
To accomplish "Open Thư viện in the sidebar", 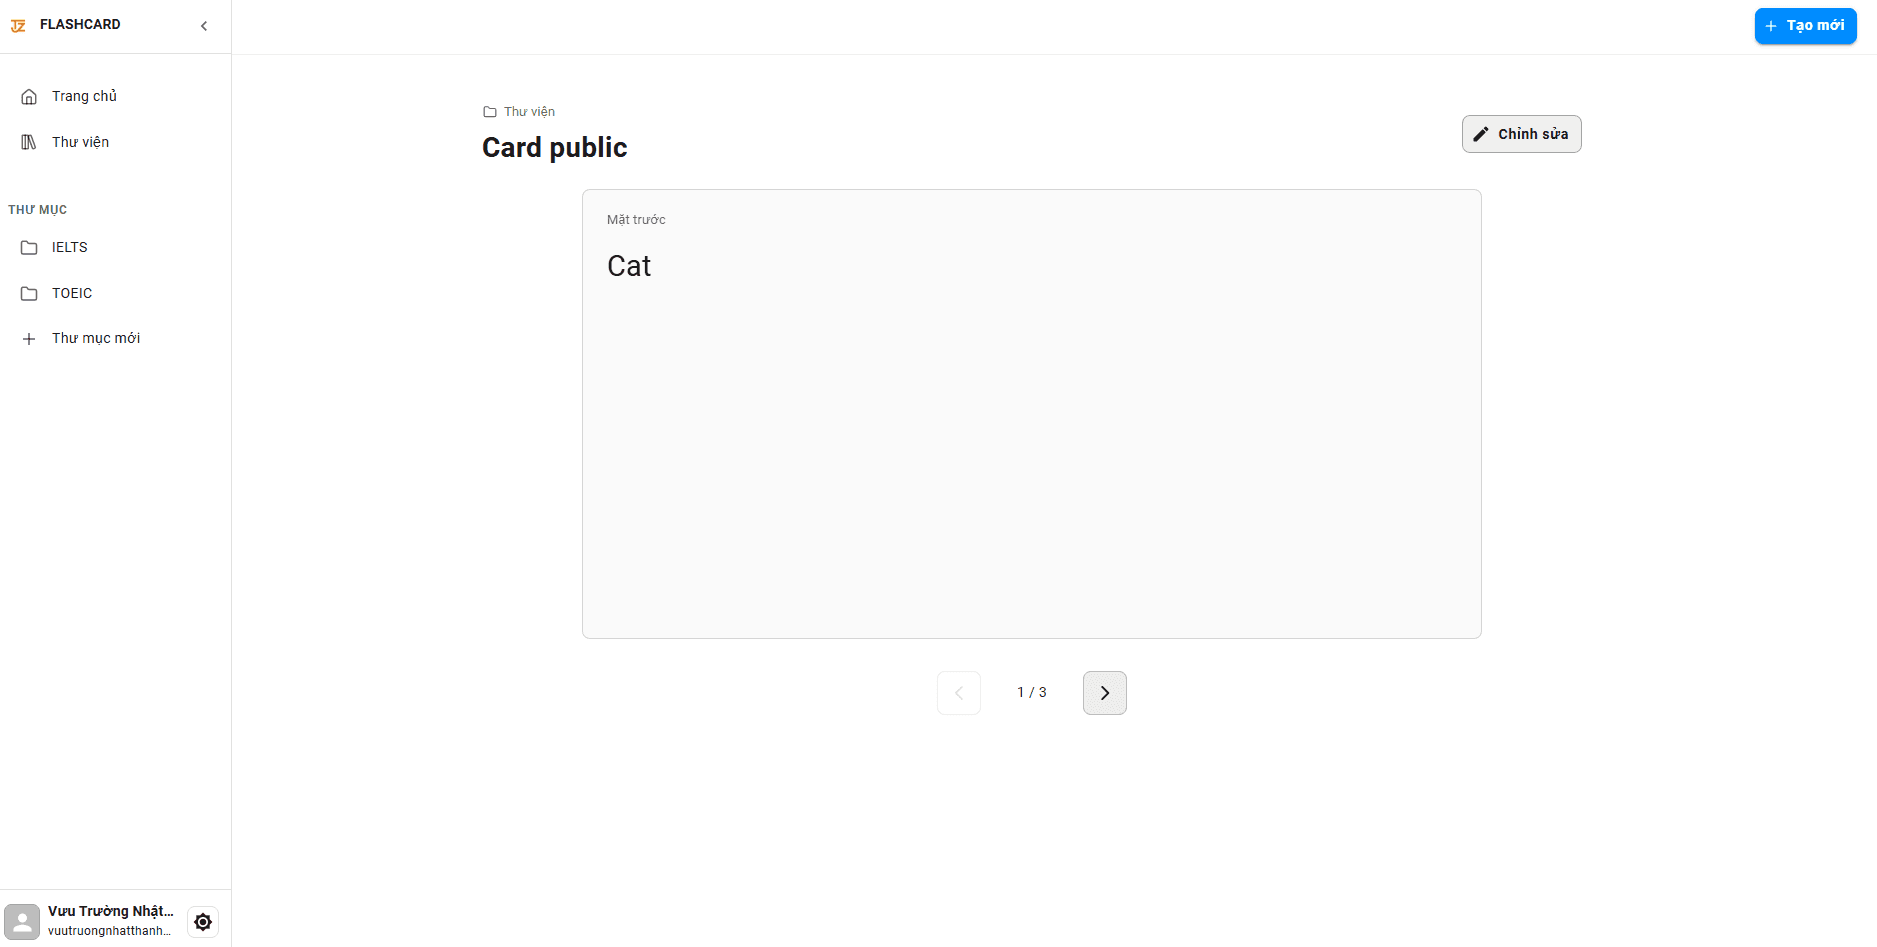I will pyautogui.click(x=80, y=142).
